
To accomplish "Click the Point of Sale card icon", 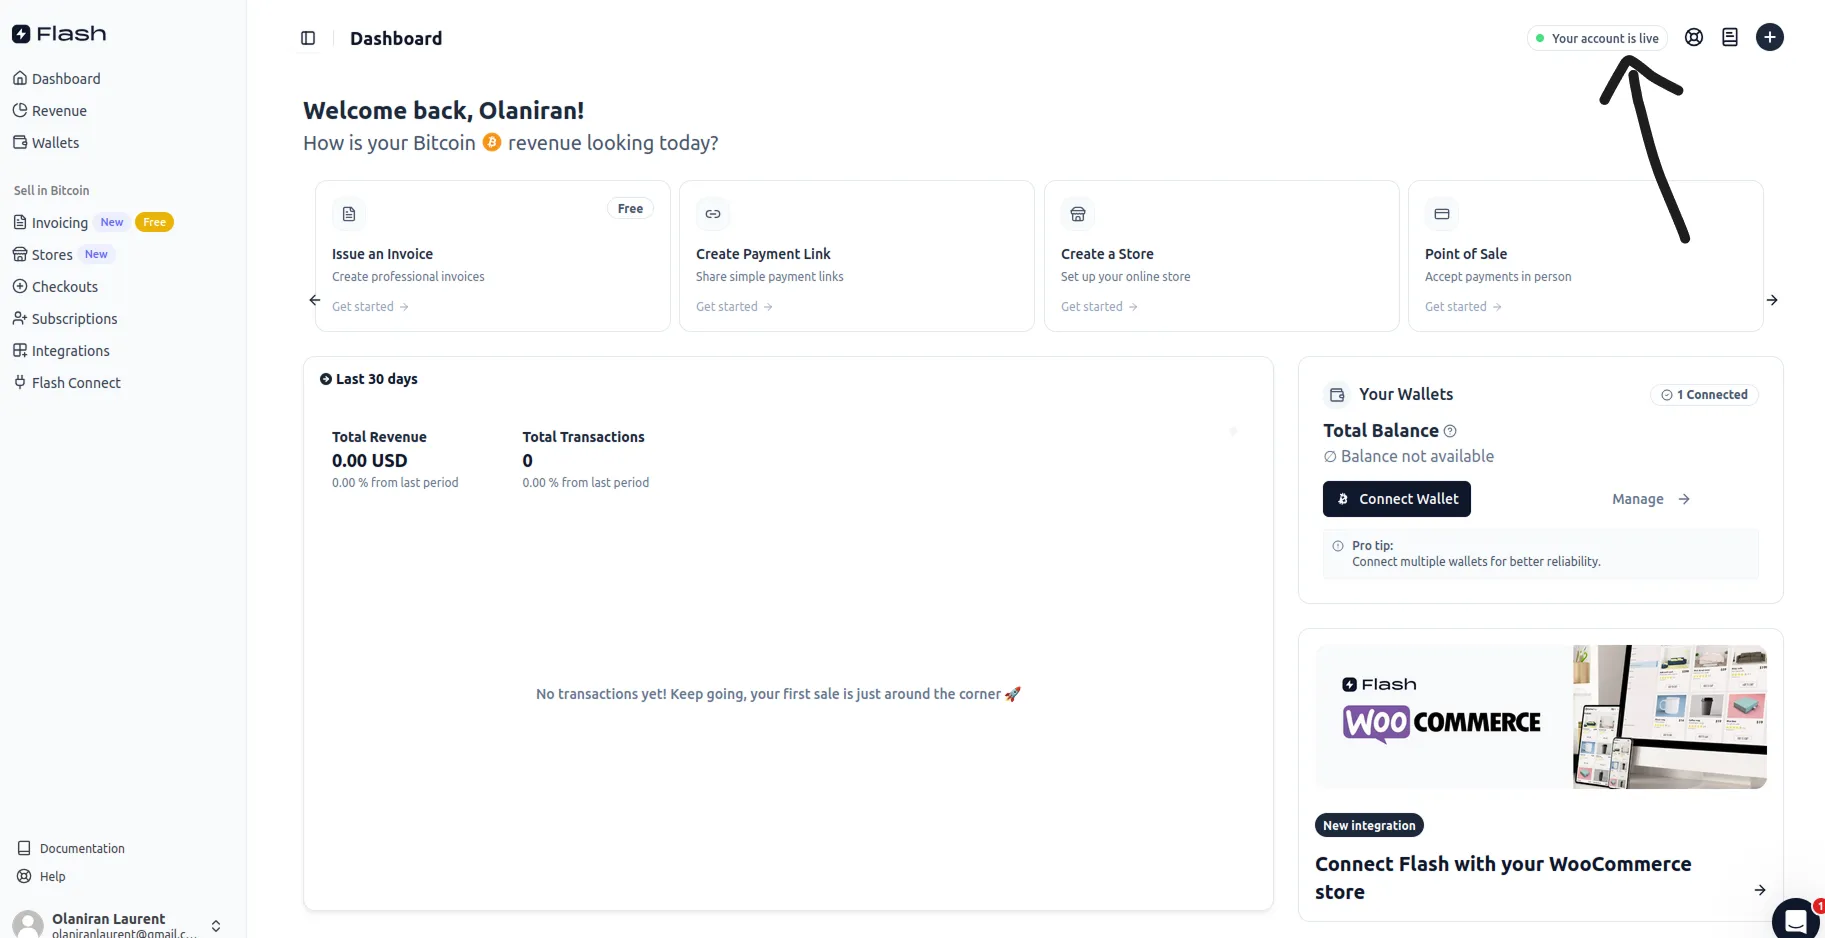I will pyautogui.click(x=1441, y=214).
